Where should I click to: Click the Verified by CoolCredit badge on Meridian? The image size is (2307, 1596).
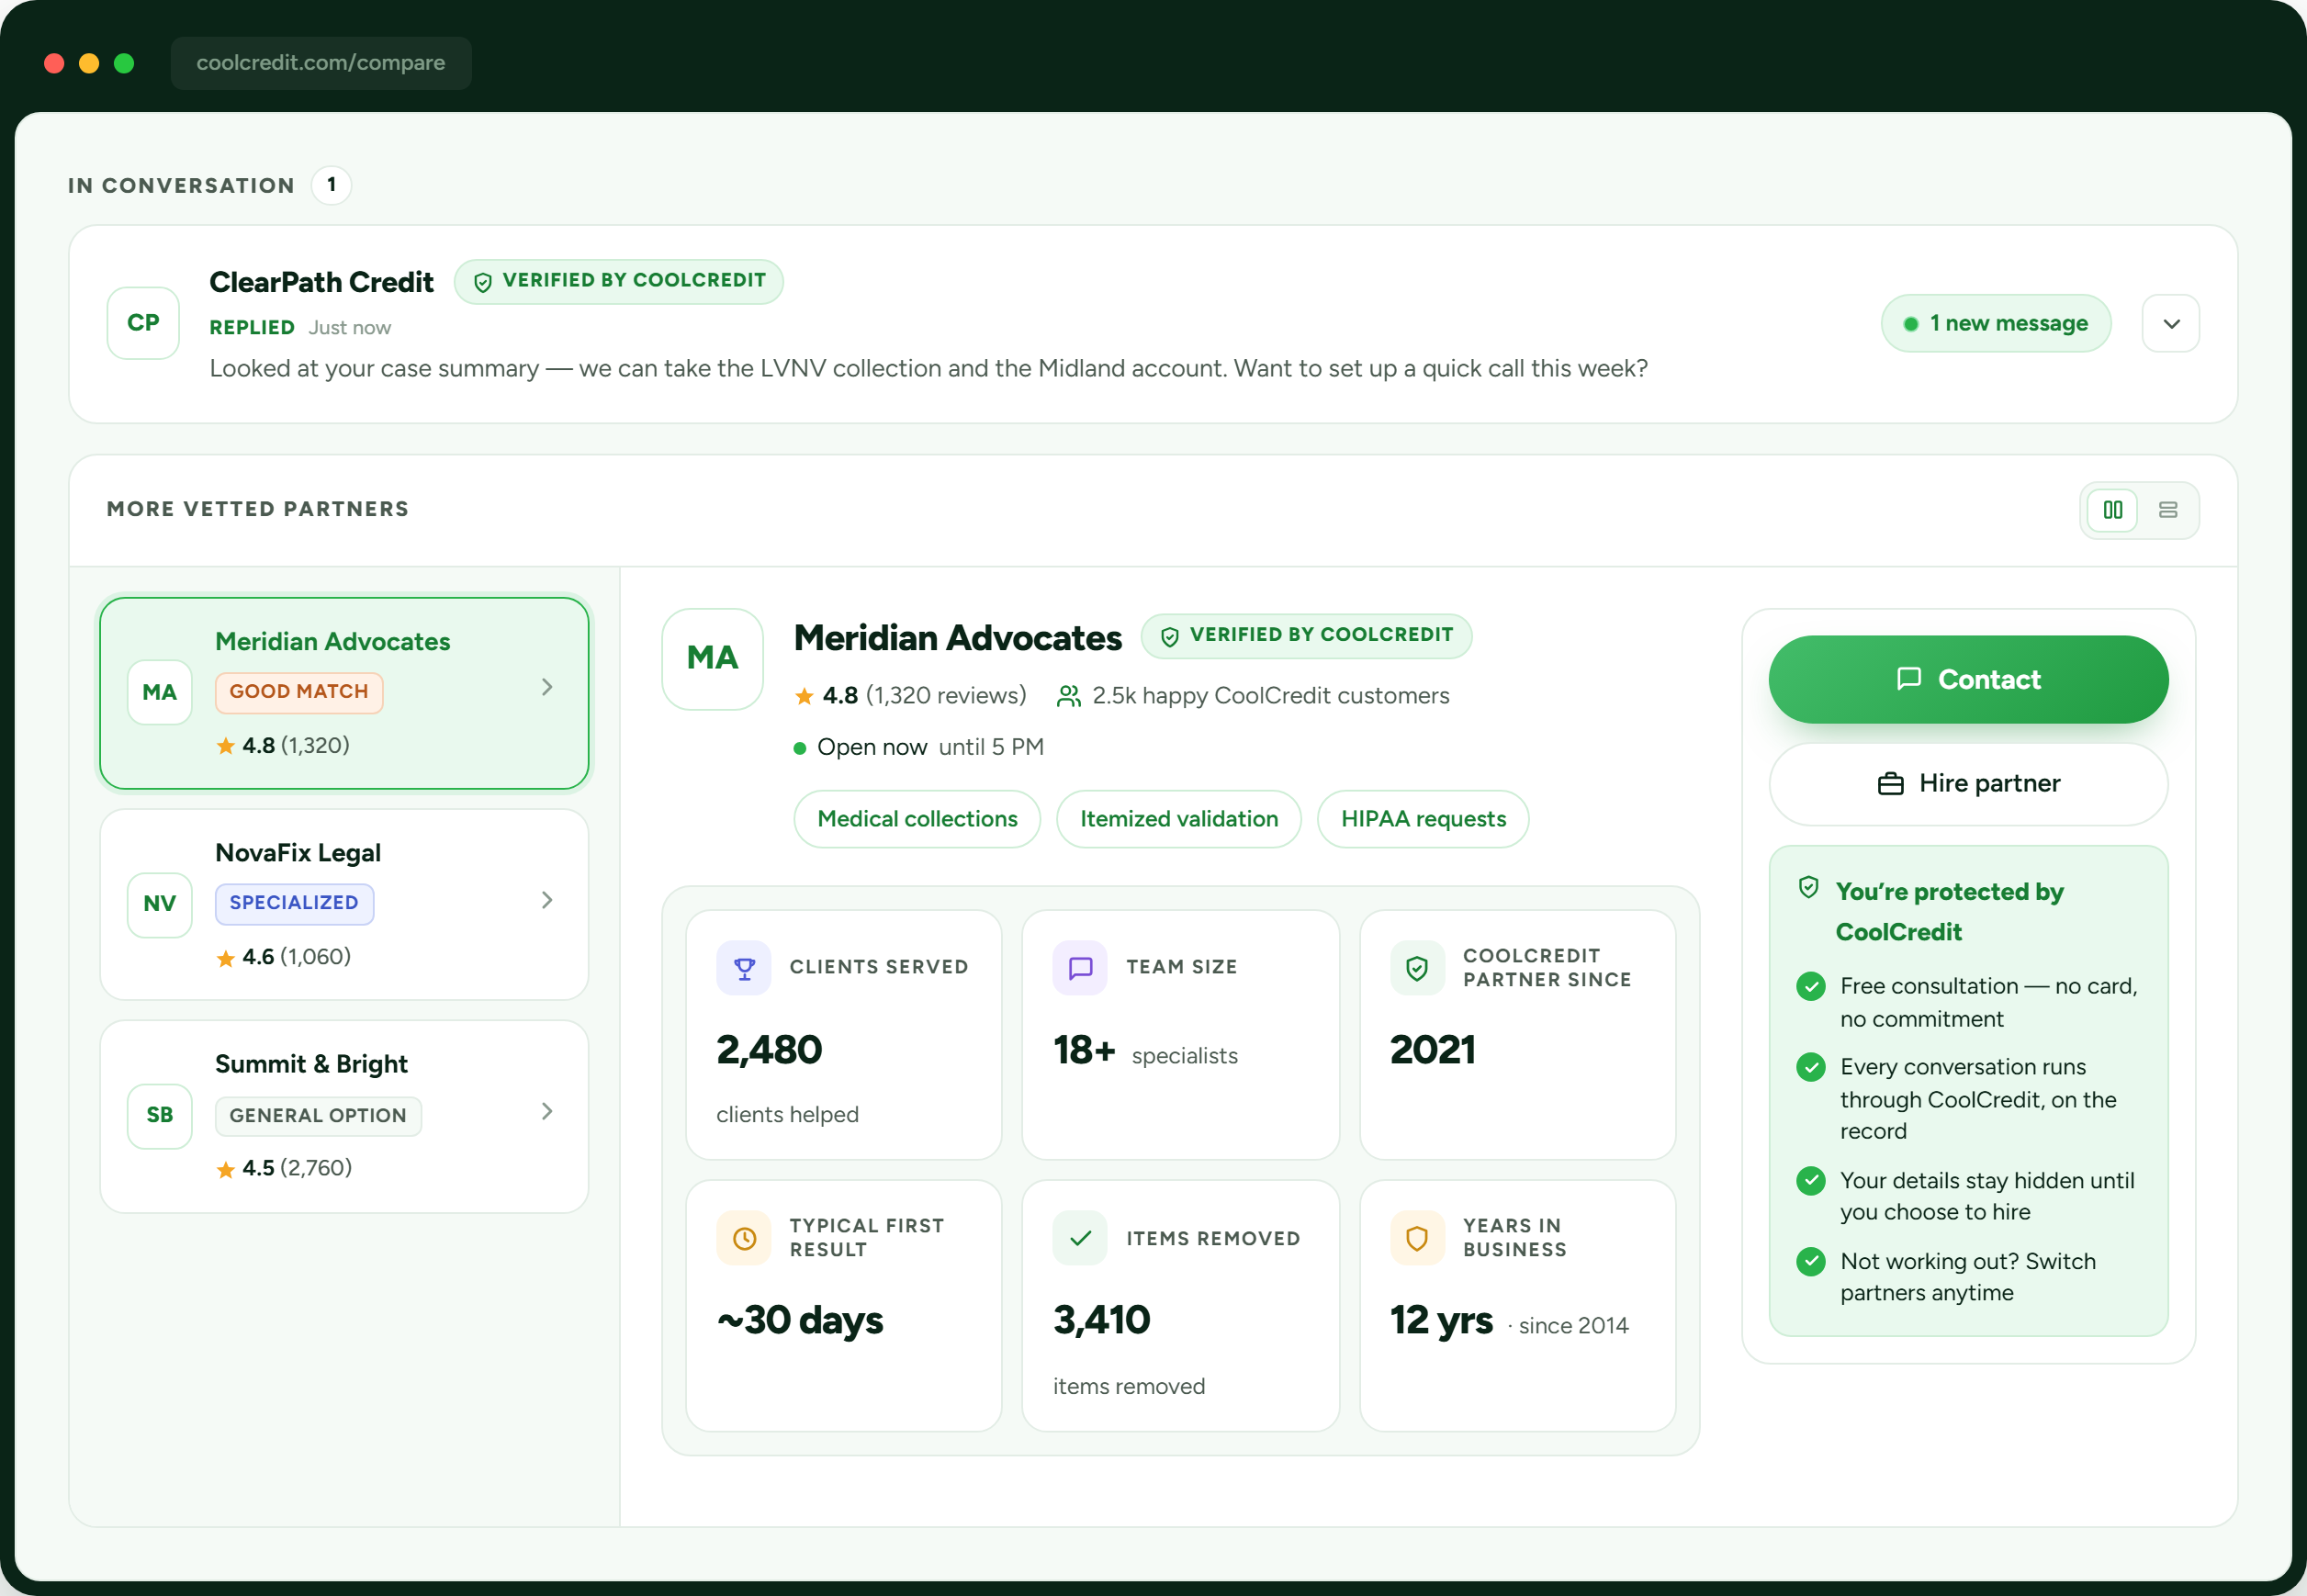[x=1306, y=635]
